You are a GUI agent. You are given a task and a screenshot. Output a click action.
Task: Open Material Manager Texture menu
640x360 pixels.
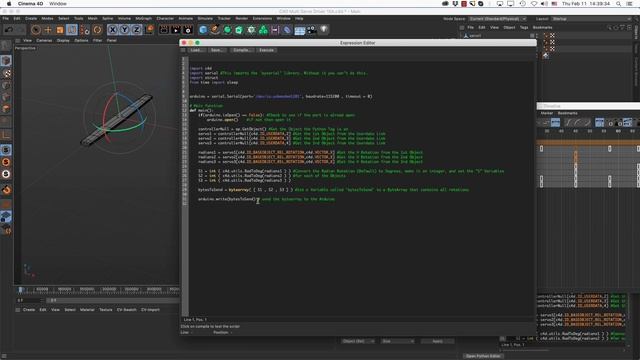coord(106,310)
